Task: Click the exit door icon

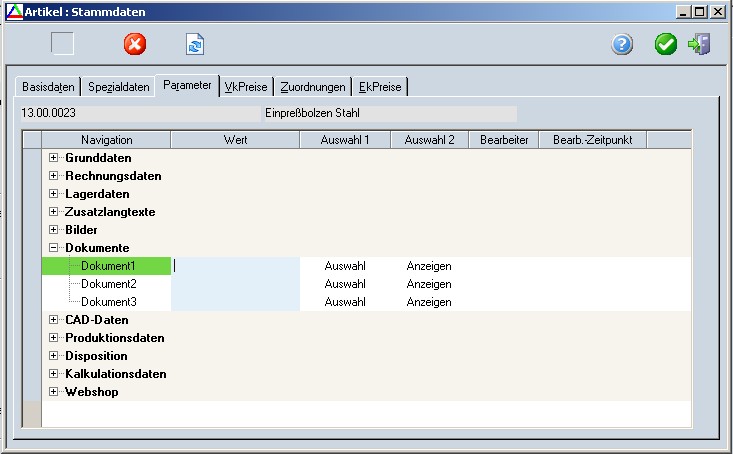Action: coord(699,44)
